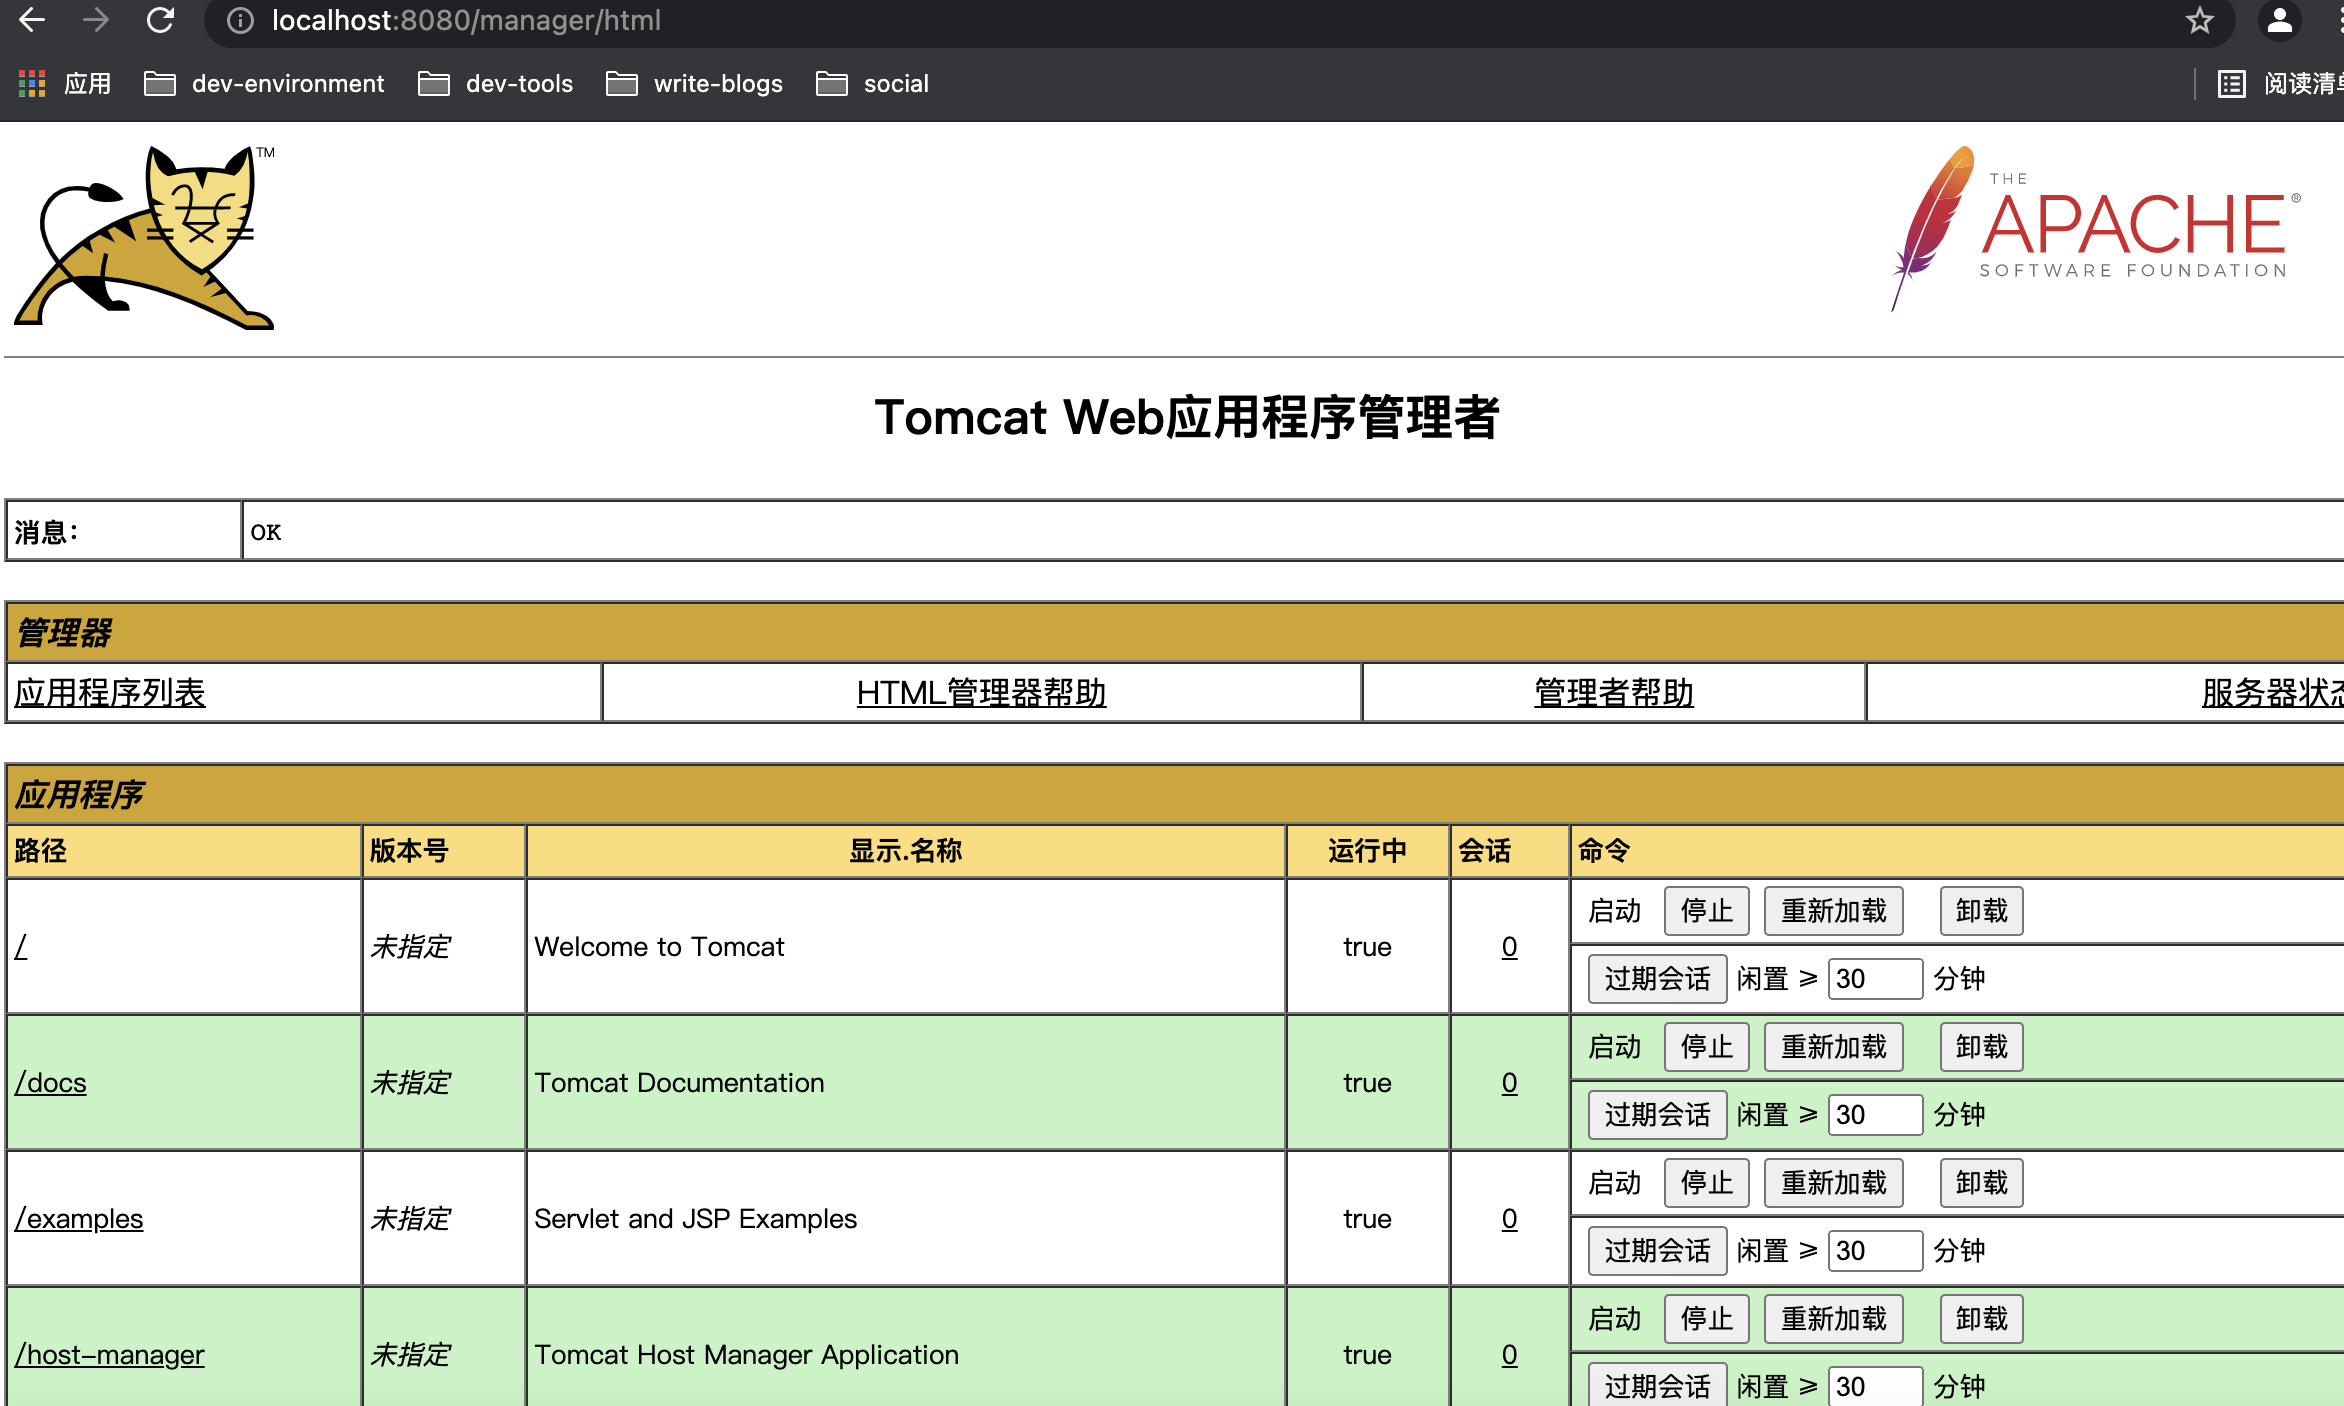2344x1406 pixels.
Task: Bookmark this page with the star icon
Action: tap(2199, 21)
